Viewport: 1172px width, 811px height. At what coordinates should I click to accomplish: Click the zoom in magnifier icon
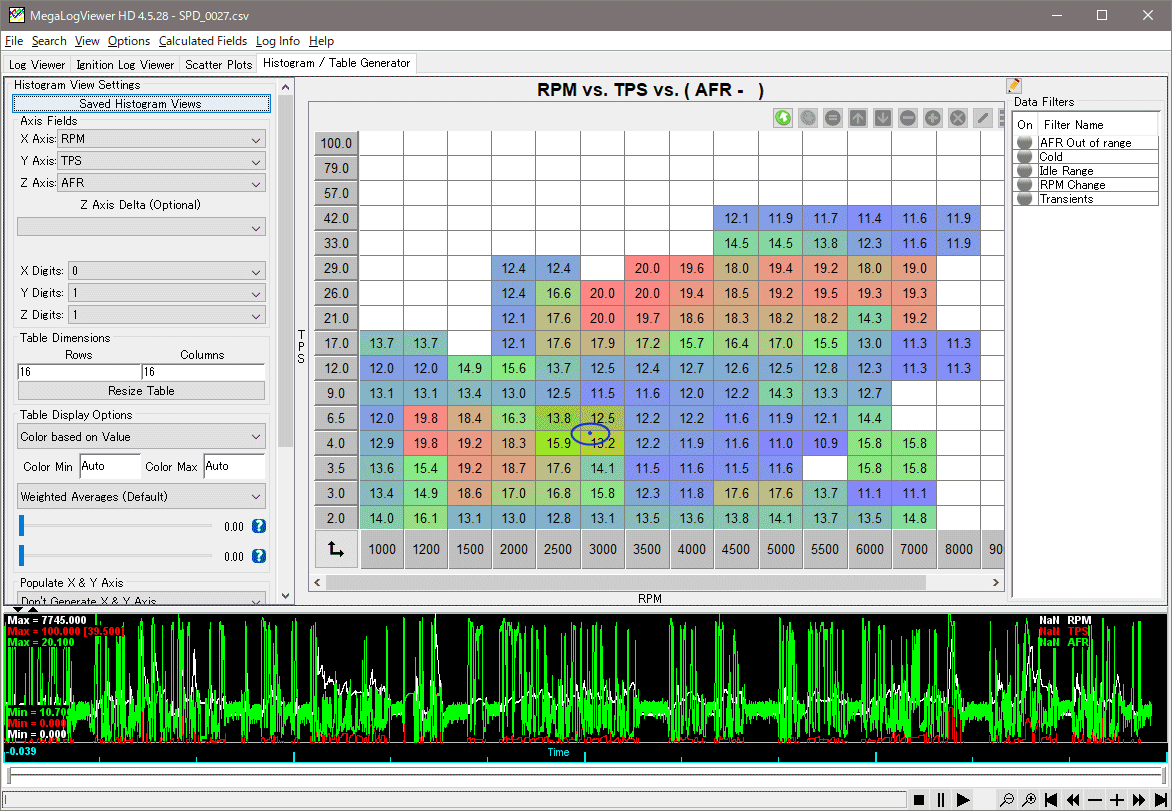[1029, 800]
